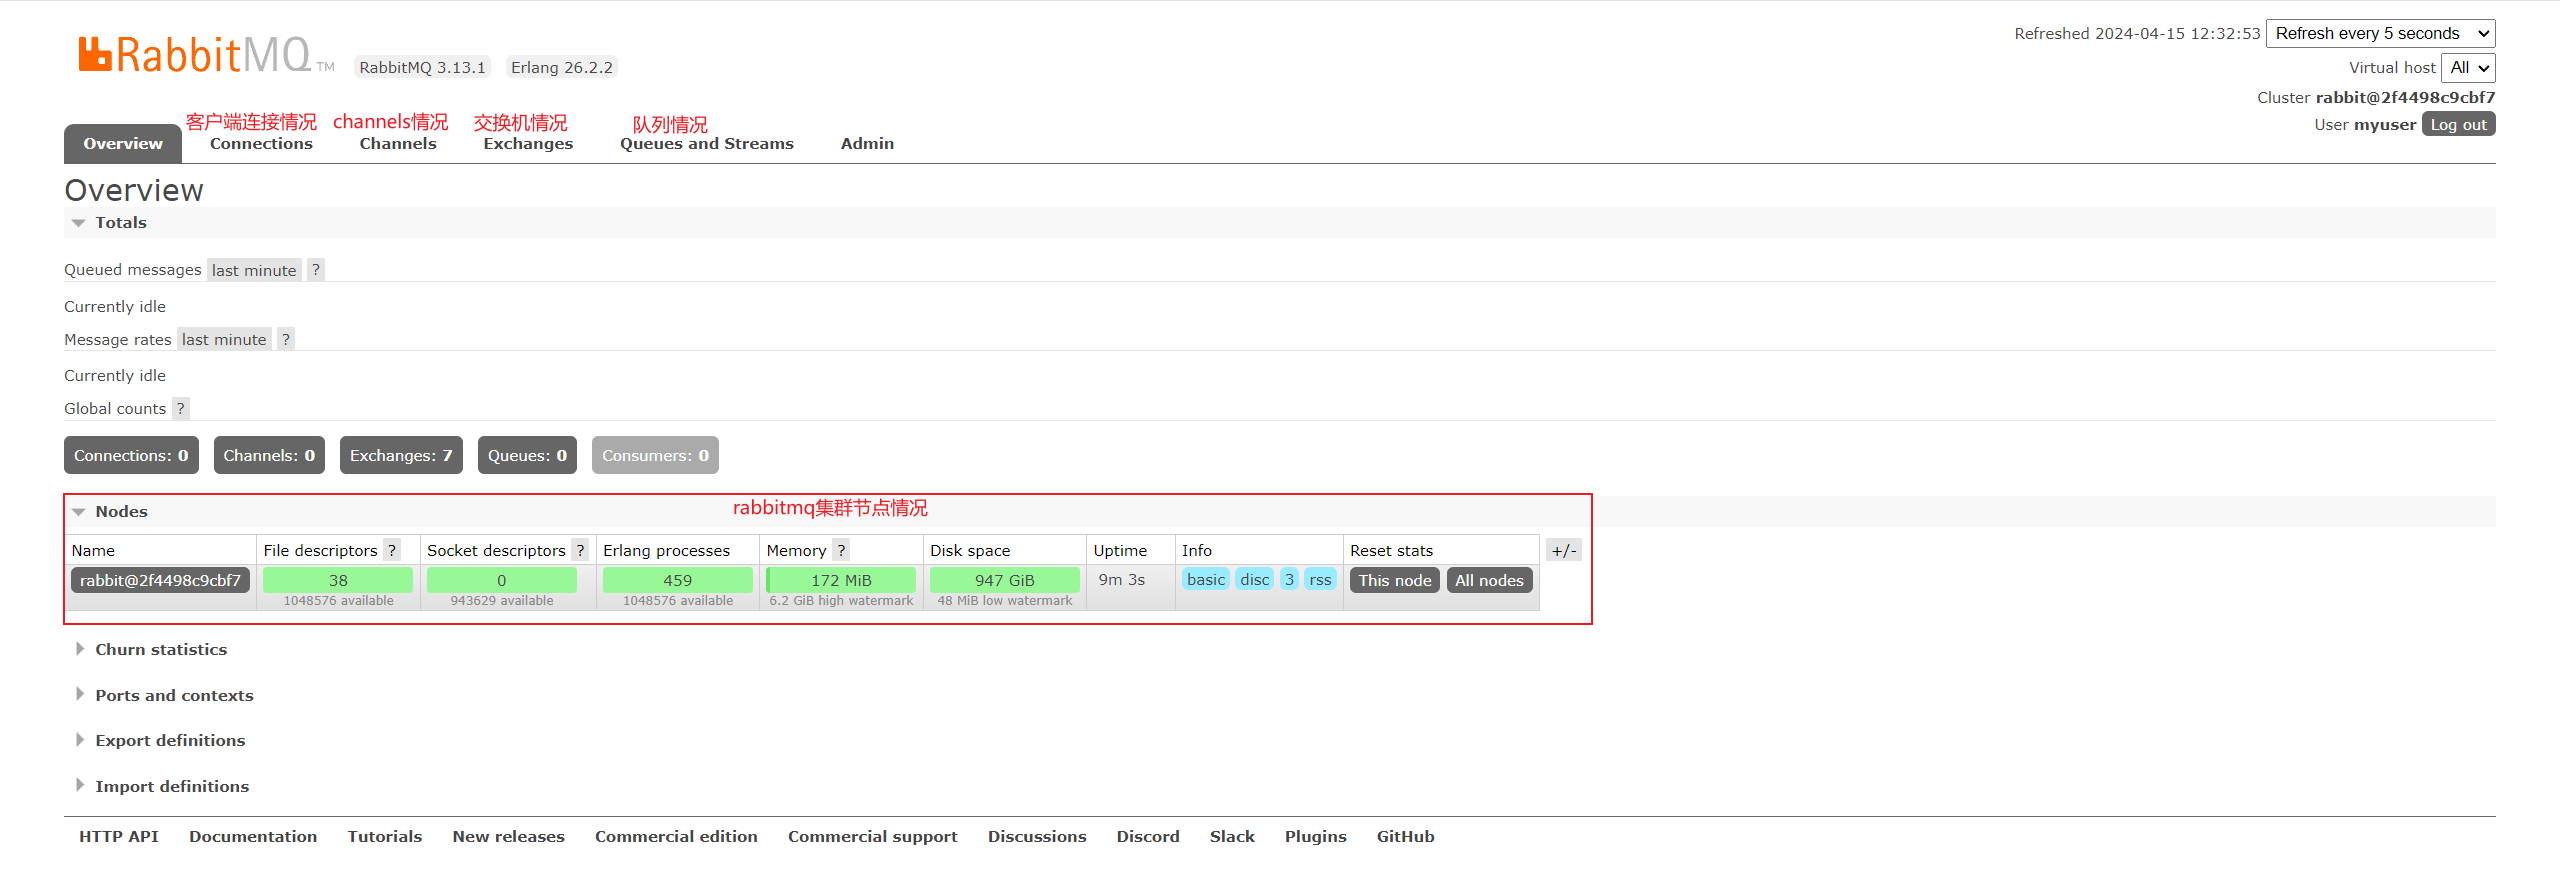Log out of myuser

pos(2459,124)
